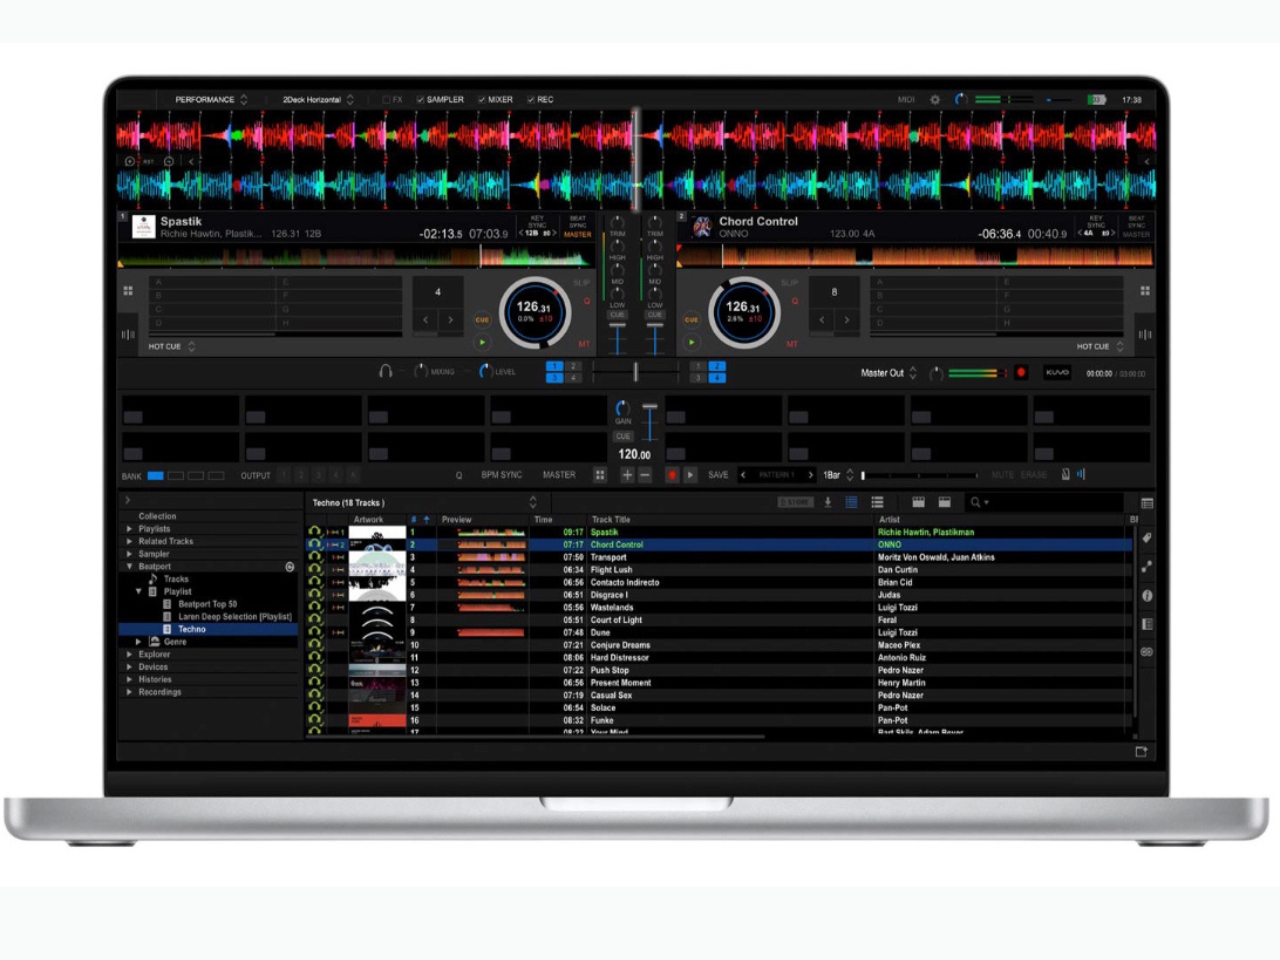Open the tag icon in right sidebar
Screen dimensions: 1280x960
[1147, 538]
